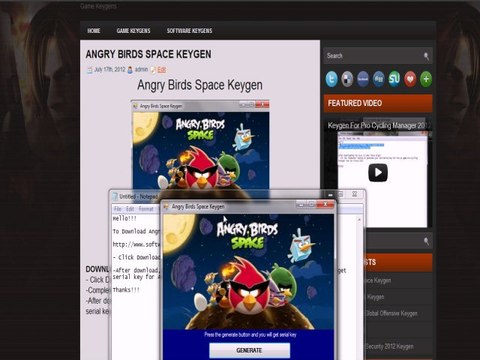Open the StumbleUpon share icon
The width and height of the screenshot is (480, 360).
(x=394, y=79)
